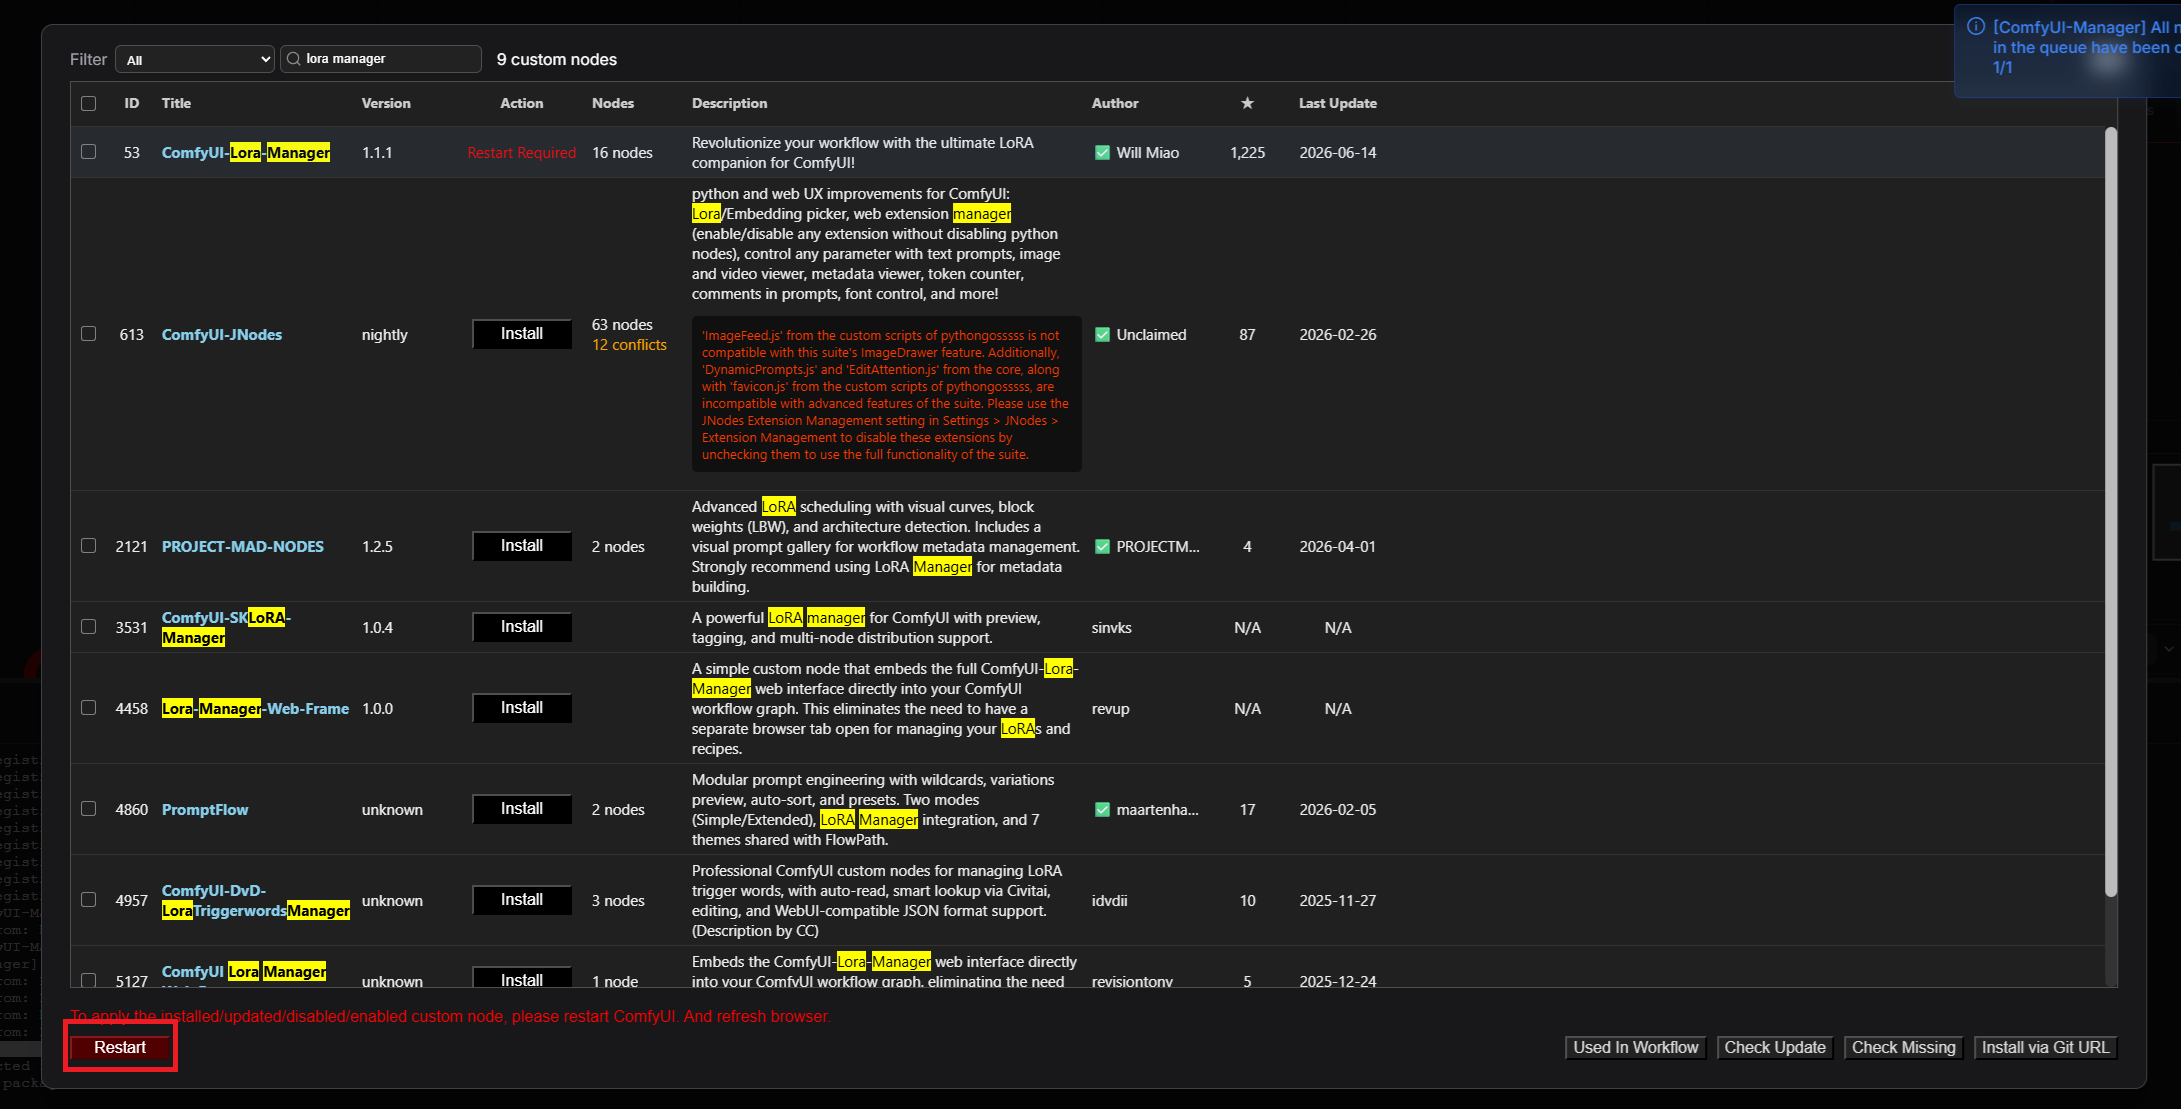Sort by the Nodes column header

tap(613, 103)
